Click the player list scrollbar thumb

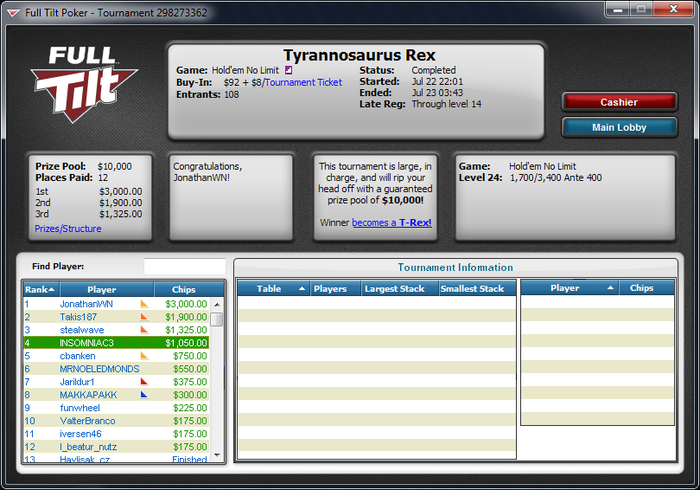tap(217, 320)
